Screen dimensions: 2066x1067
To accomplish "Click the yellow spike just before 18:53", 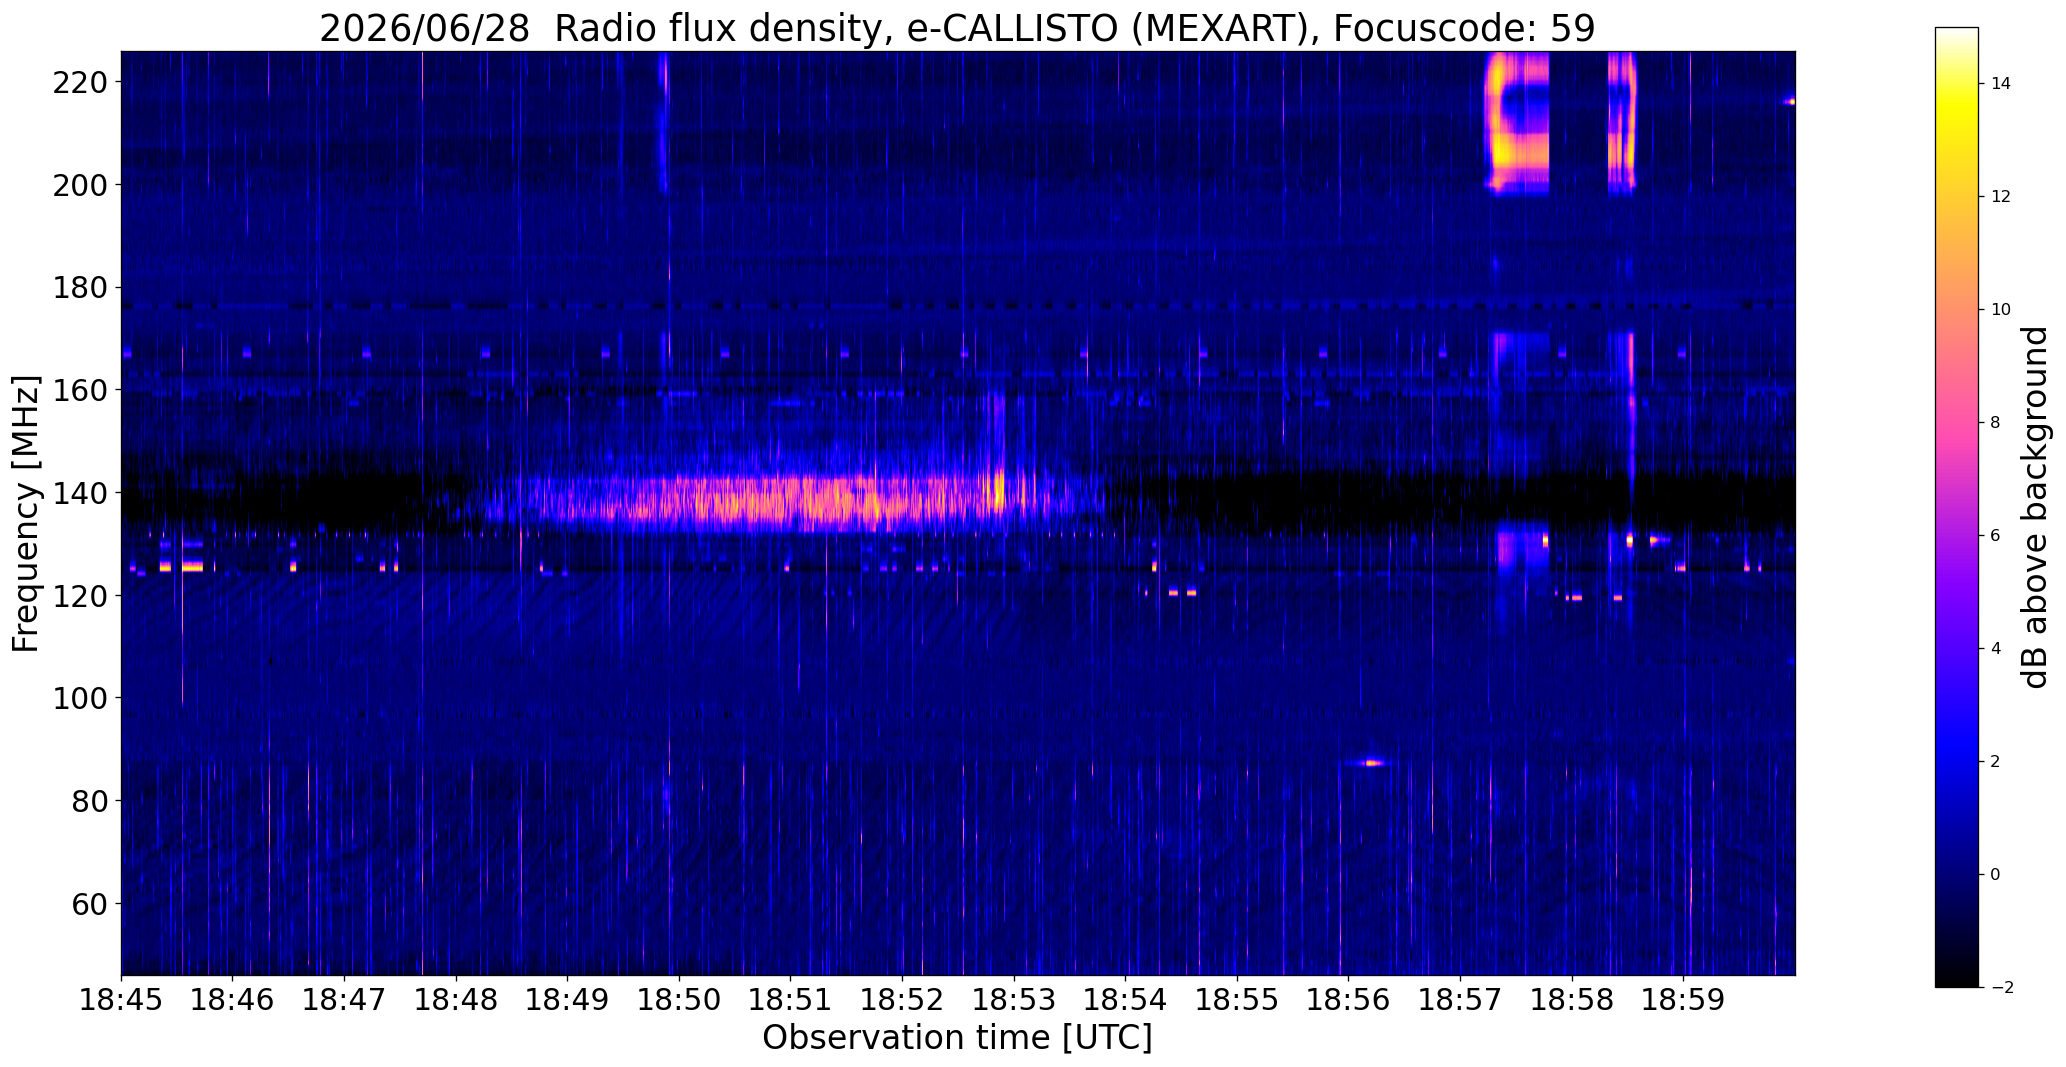I will [998, 490].
